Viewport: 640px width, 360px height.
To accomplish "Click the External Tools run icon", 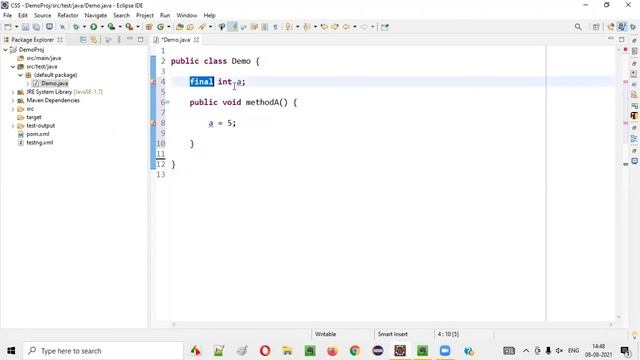I will pyautogui.click(x=129, y=27).
